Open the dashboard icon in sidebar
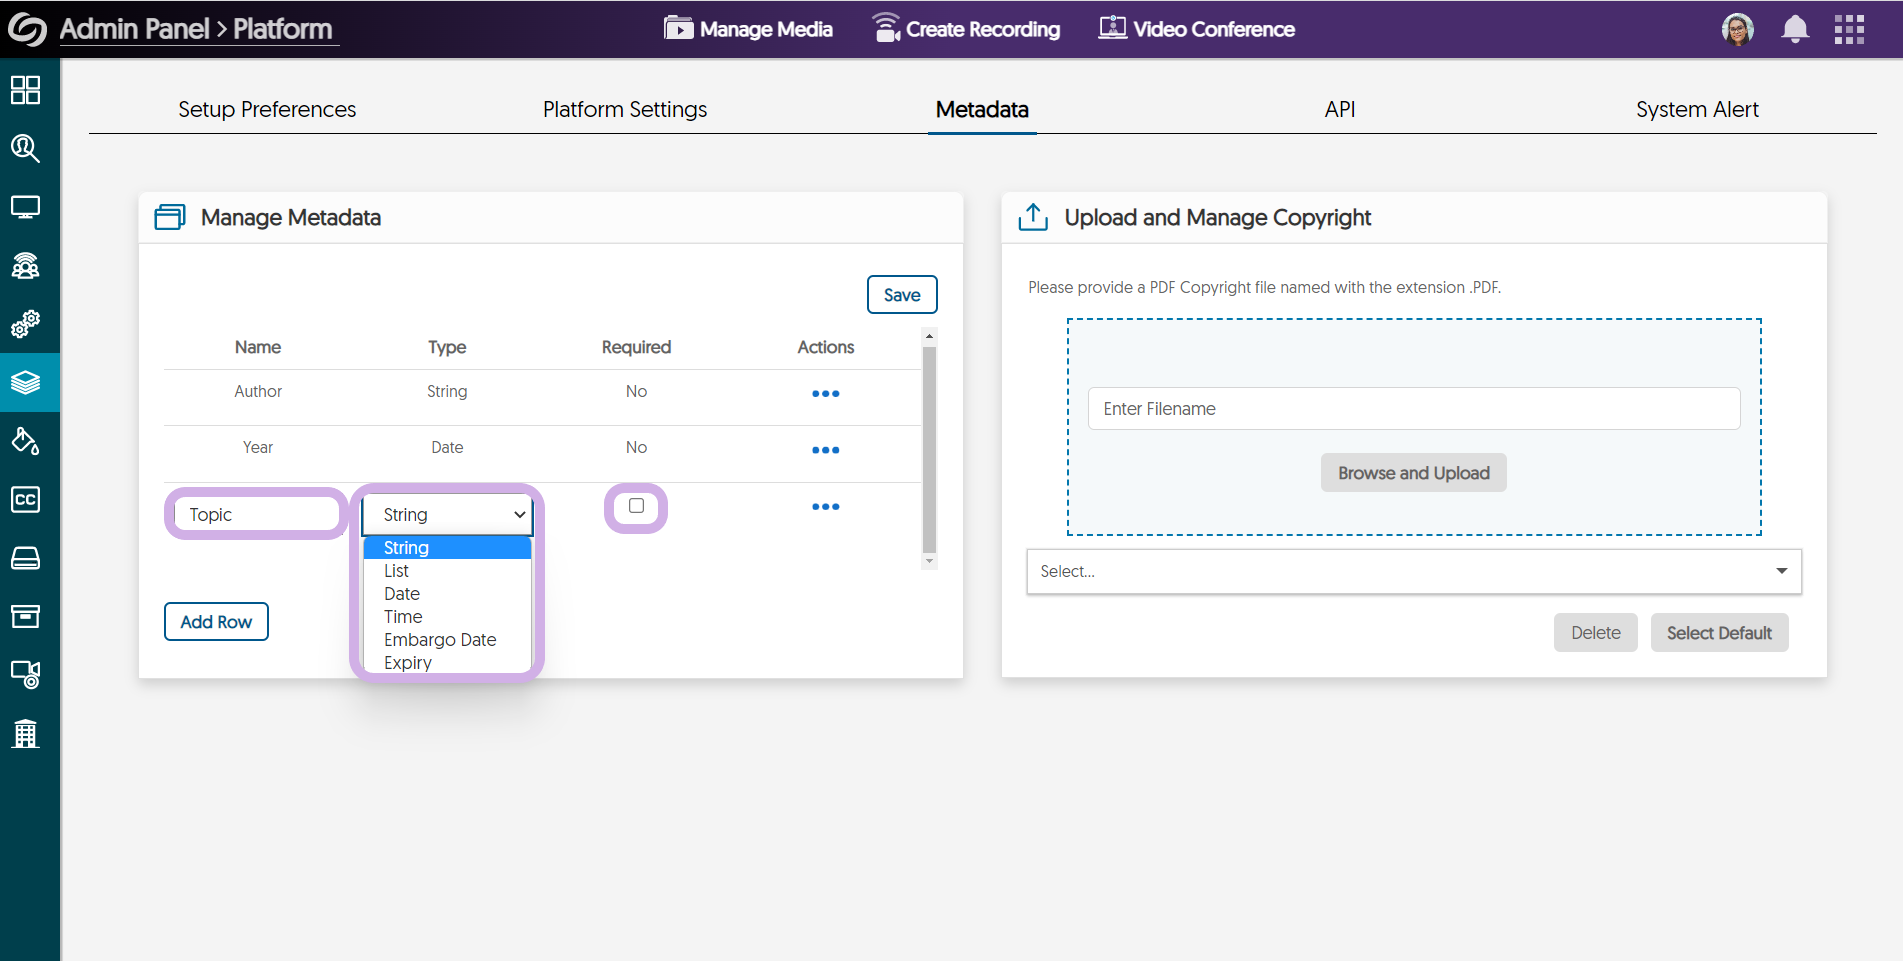The height and width of the screenshot is (961, 1903). click(x=26, y=90)
